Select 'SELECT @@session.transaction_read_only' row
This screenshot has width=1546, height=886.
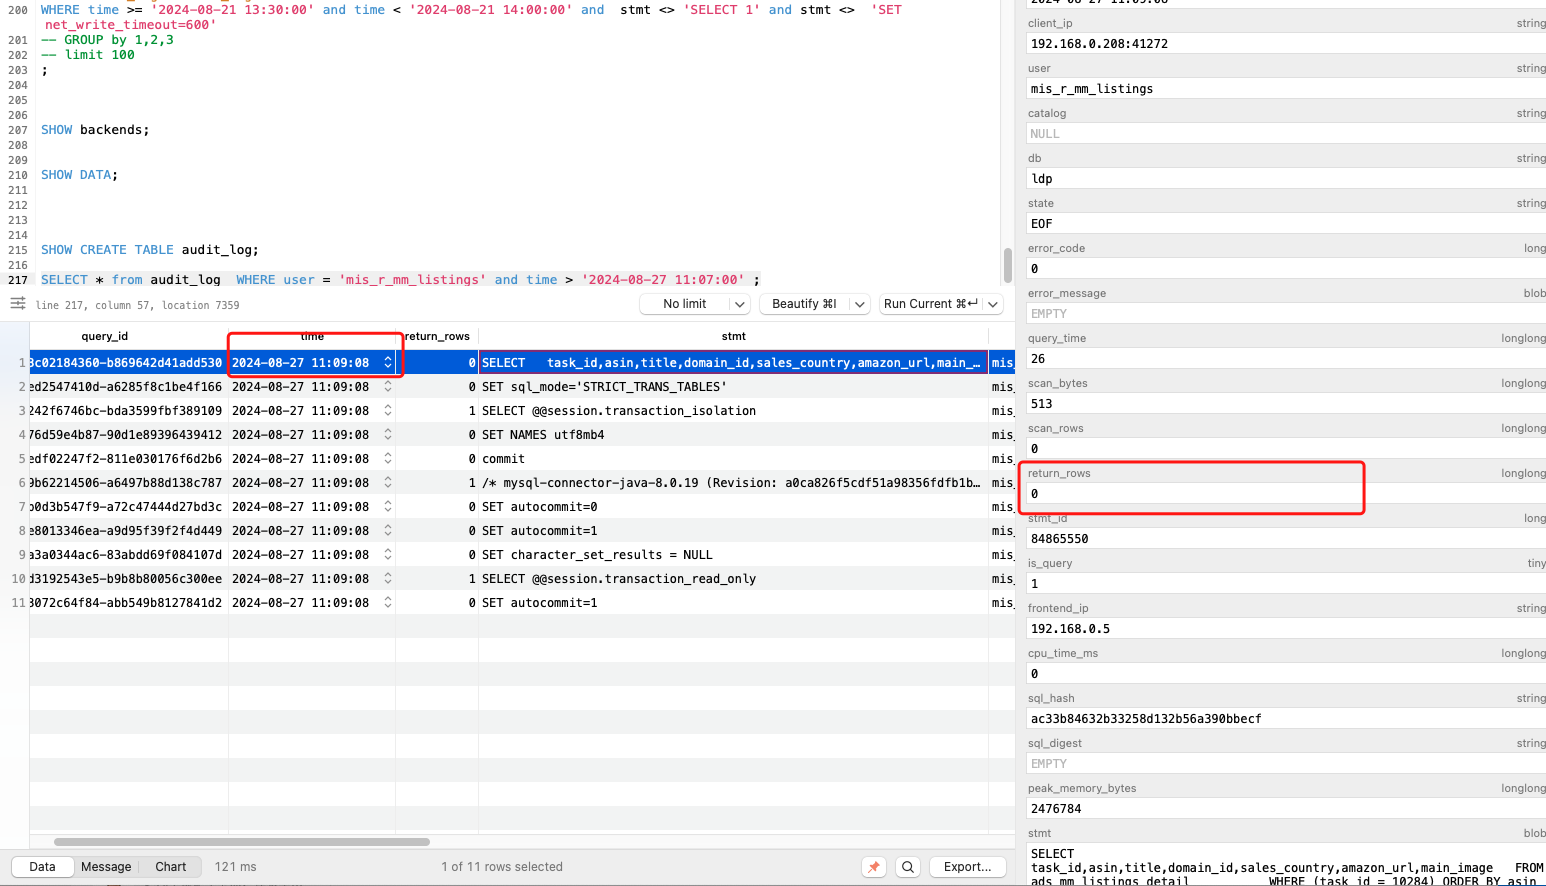click(x=522, y=579)
